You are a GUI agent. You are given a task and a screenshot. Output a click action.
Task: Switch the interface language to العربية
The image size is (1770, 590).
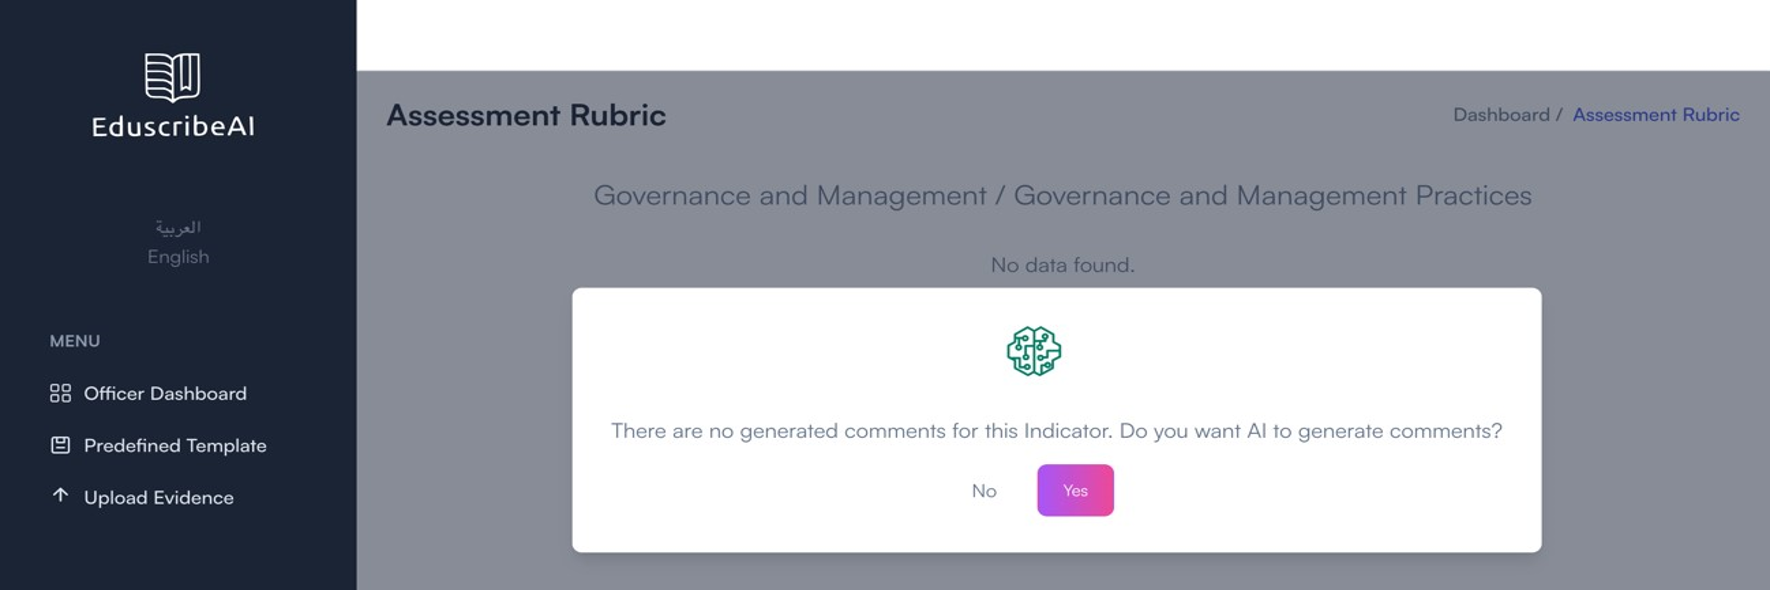pos(177,226)
